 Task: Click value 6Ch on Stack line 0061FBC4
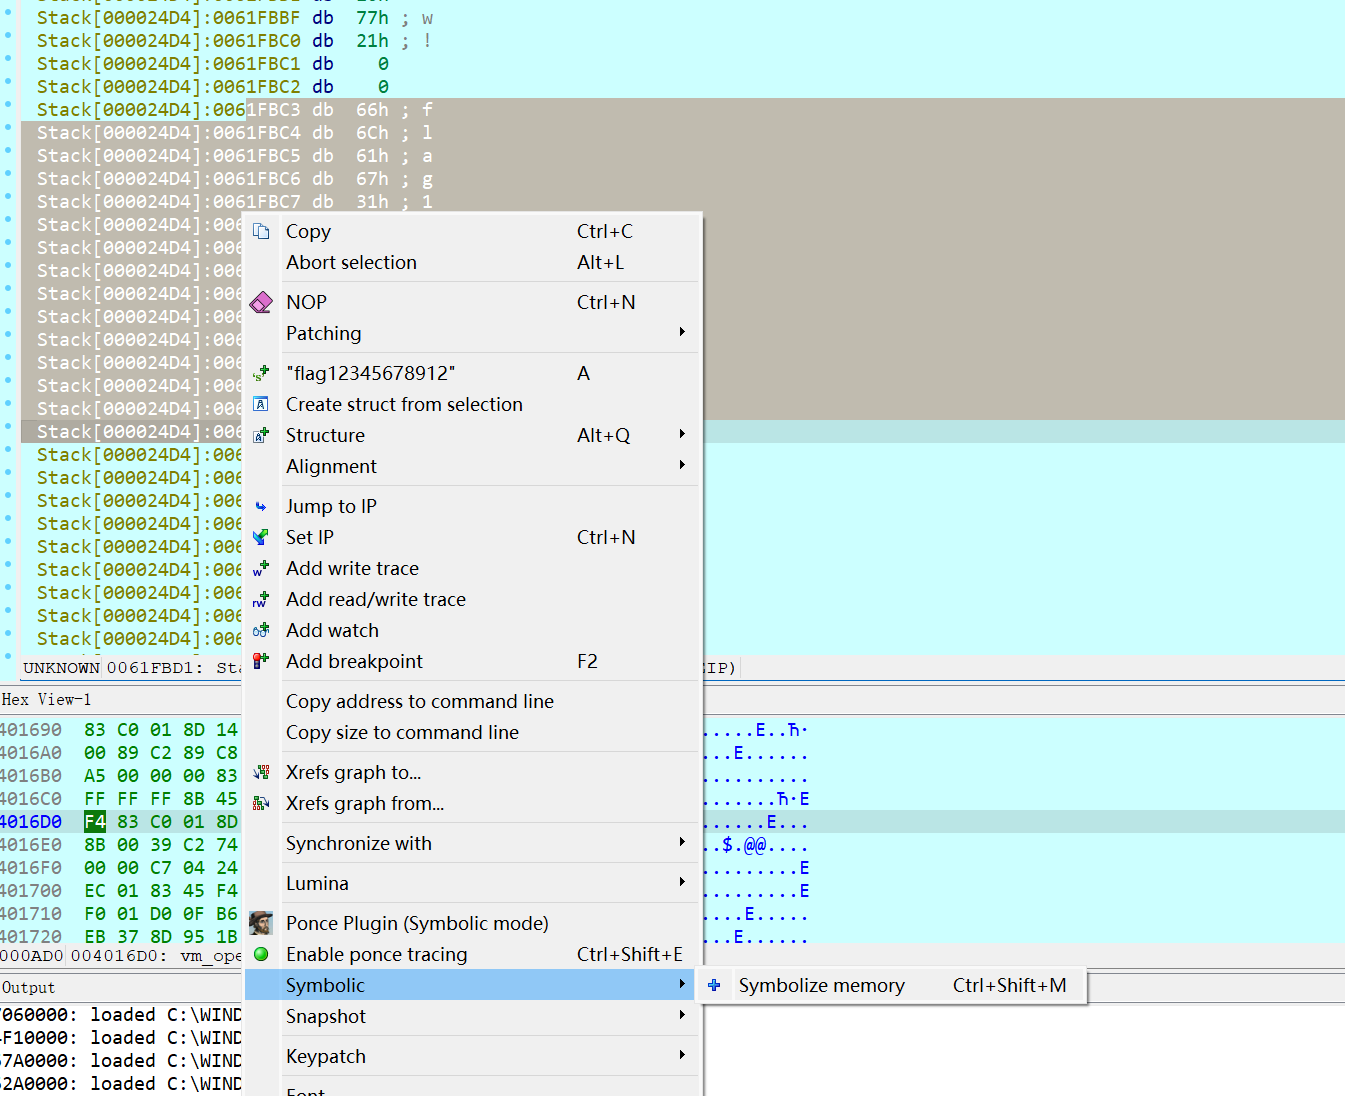(372, 133)
